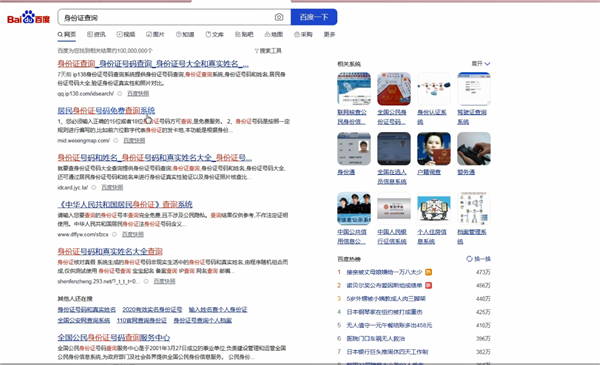Screen dimensions: 600x365
Task: Open 百度快照 for shenfenzheng.293.net result
Action: pos(165,281)
